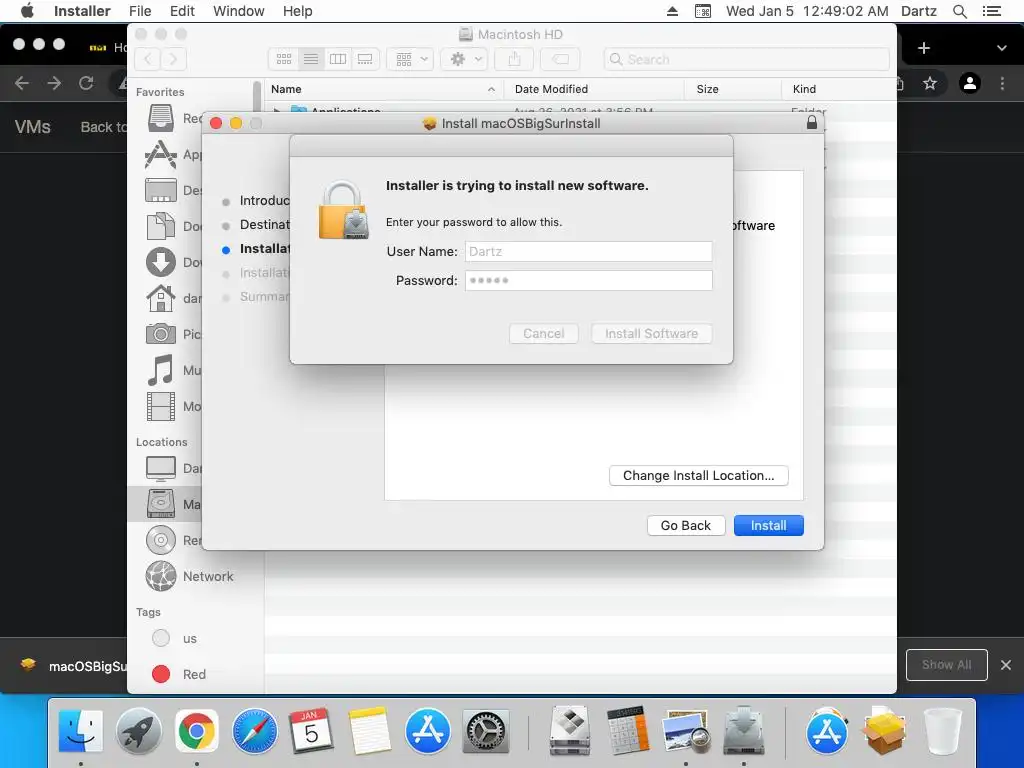Click Spotlight search magnifier in menu bar
This screenshot has width=1024, height=768.
pos(959,11)
